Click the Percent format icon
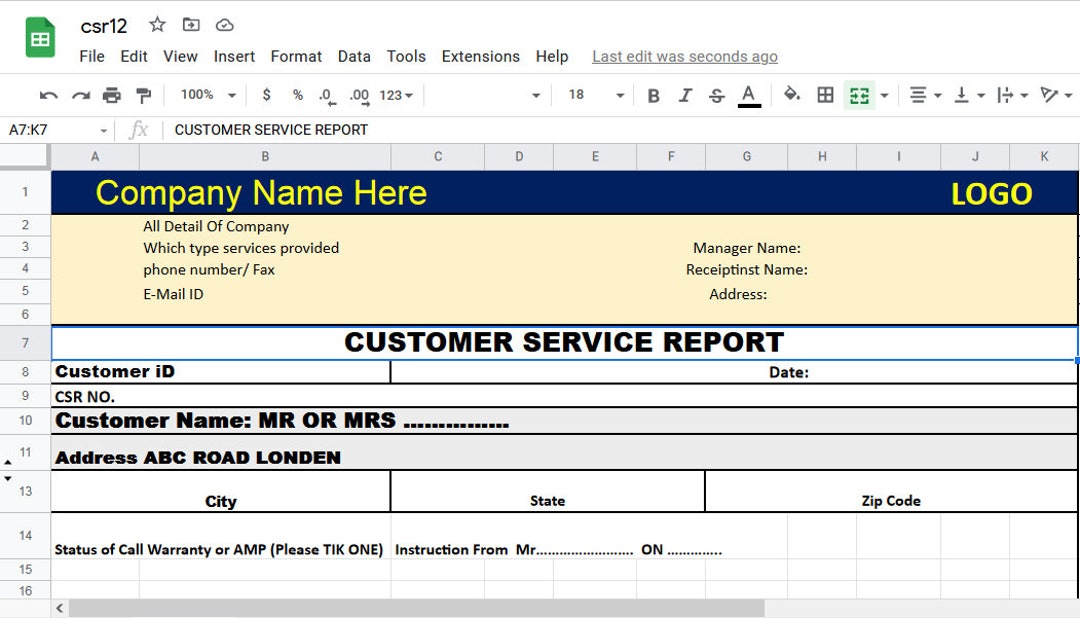This screenshot has height=618, width=1080. [x=295, y=96]
